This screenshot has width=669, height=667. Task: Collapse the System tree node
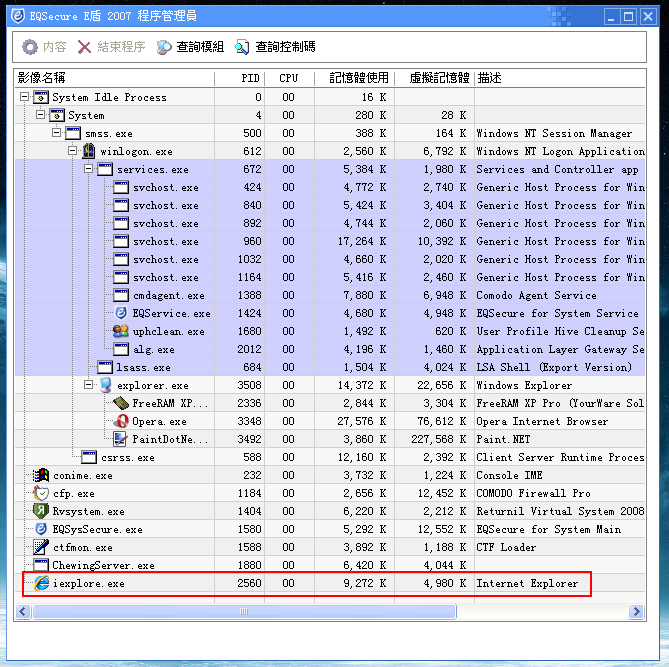pyautogui.click(x=41, y=115)
